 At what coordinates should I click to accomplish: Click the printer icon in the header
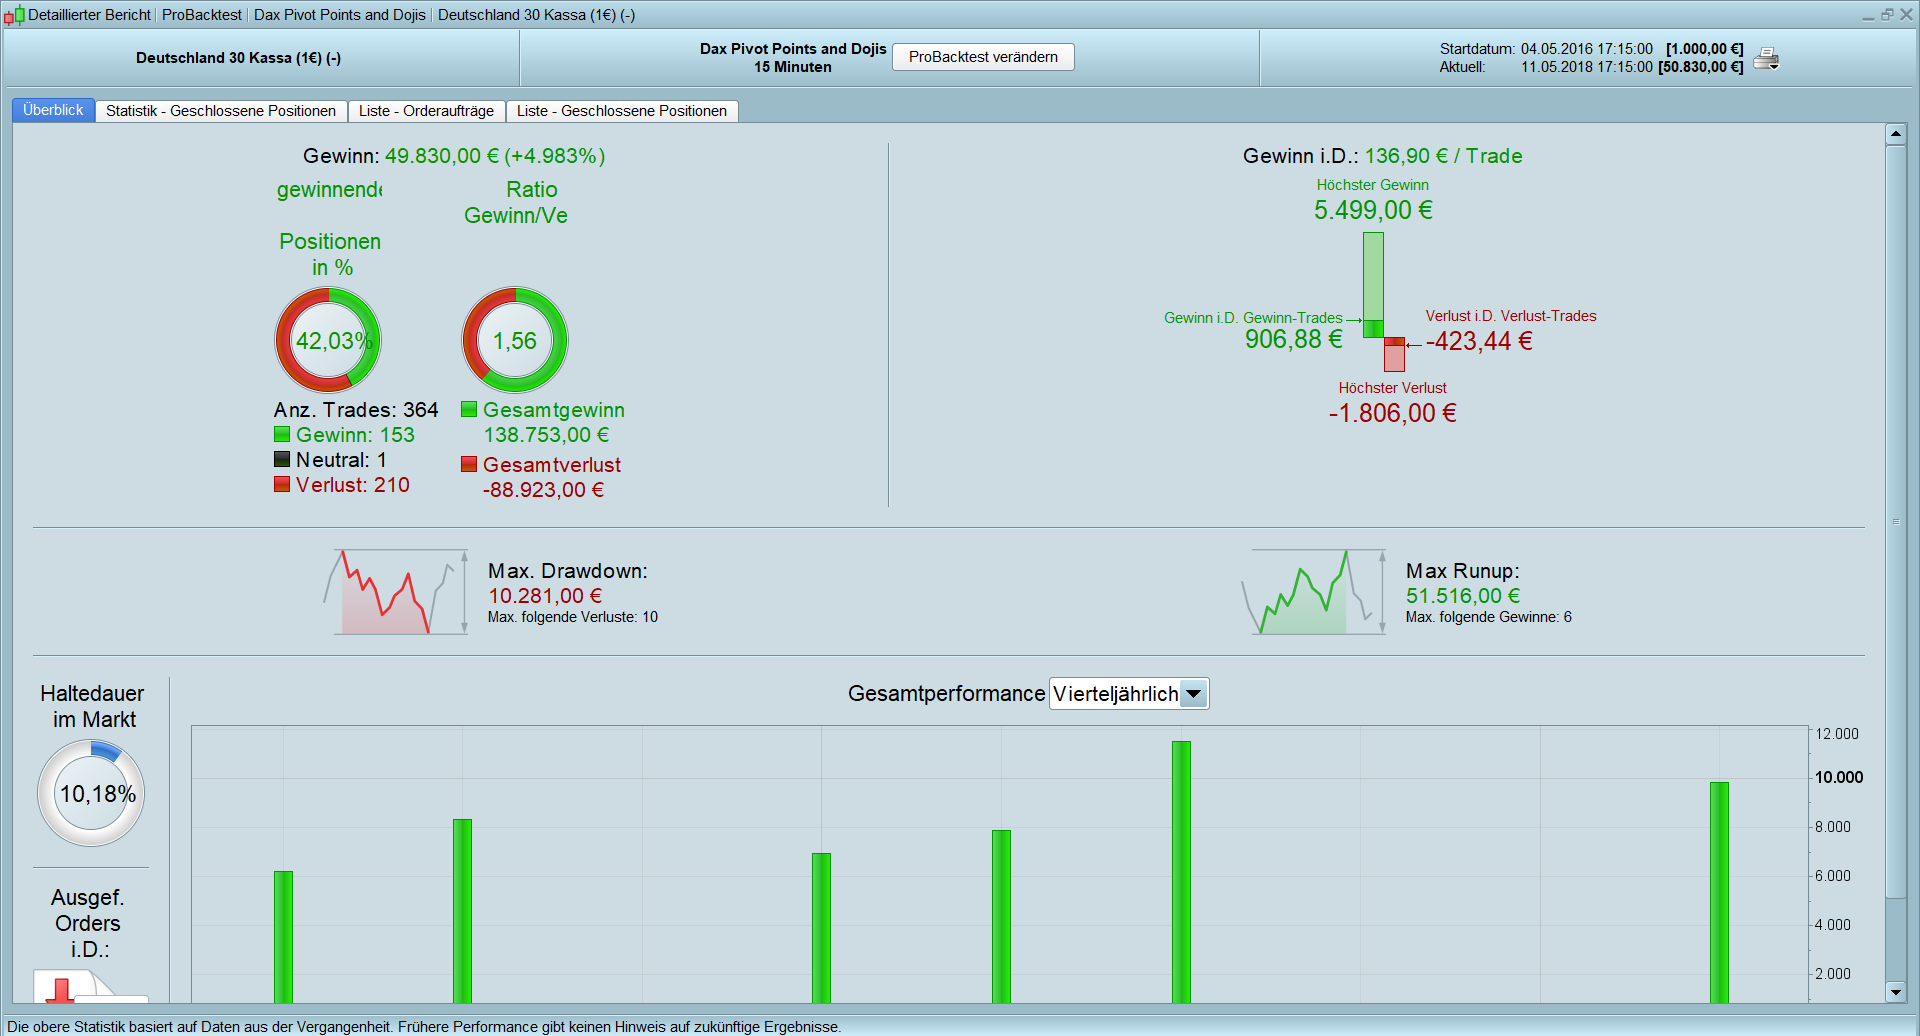pos(1767,59)
